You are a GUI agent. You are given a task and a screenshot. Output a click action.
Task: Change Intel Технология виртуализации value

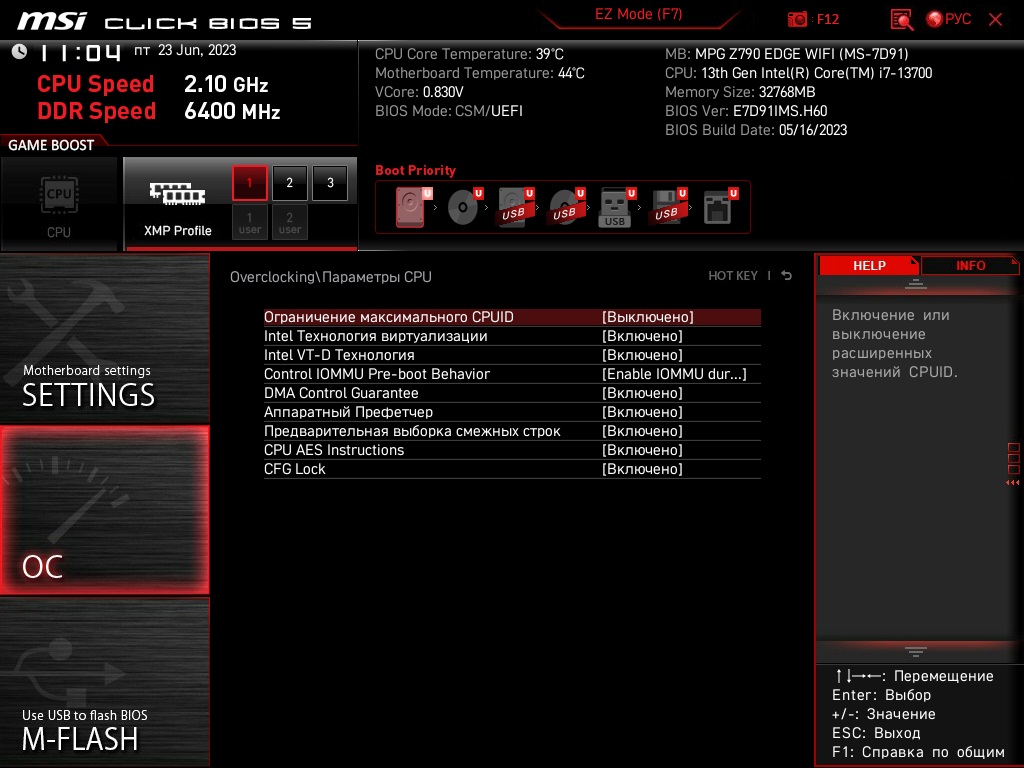click(x=642, y=336)
